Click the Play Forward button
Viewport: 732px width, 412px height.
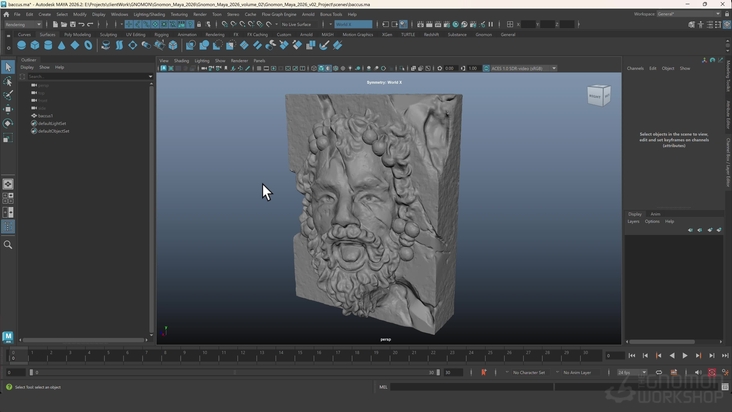point(685,356)
